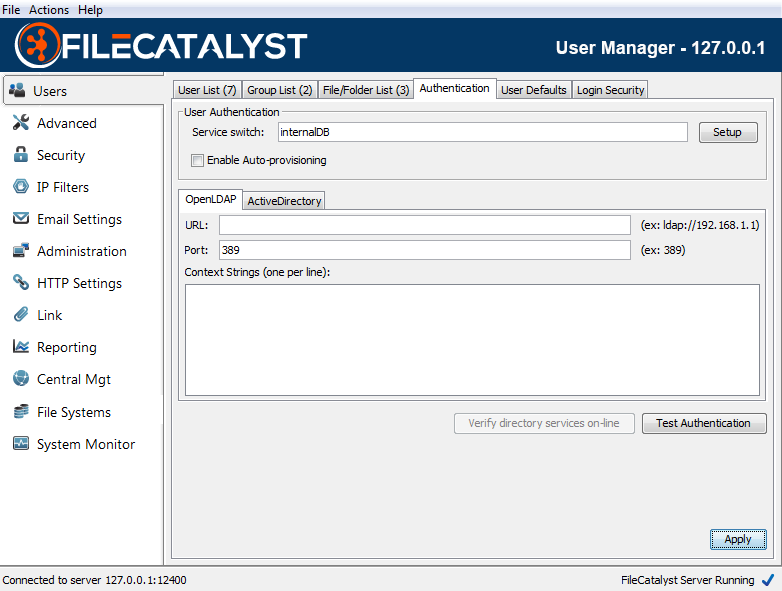Screen dimensions: 782x591
Task: Click the Apply button
Action: pos(738,539)
